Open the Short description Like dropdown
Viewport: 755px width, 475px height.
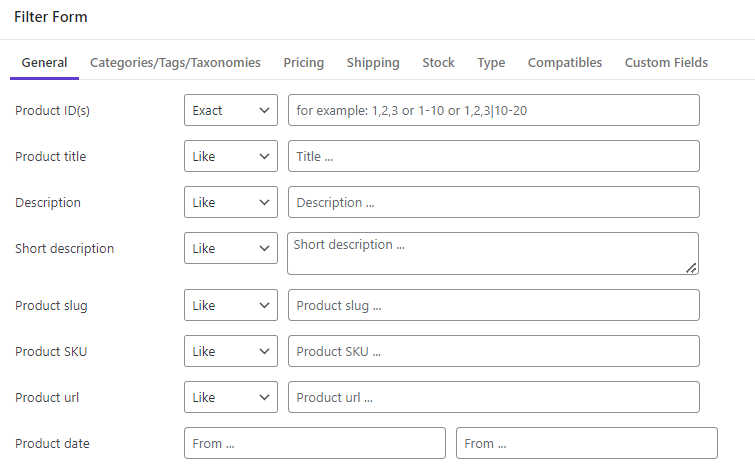coord(231,248)
